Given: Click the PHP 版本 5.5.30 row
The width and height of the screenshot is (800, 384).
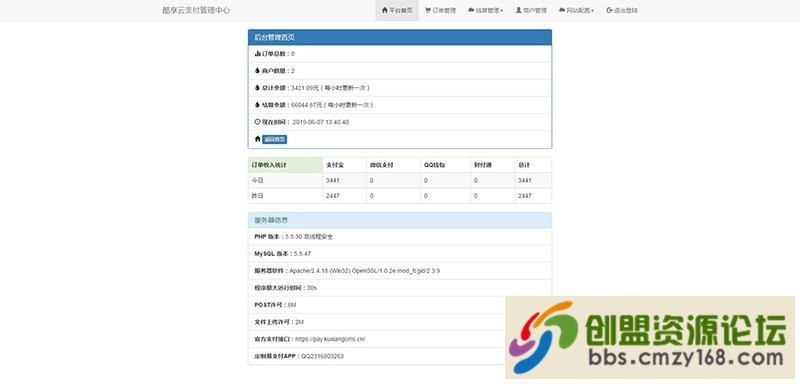Looking at the screenshot, I should point(400,237).
